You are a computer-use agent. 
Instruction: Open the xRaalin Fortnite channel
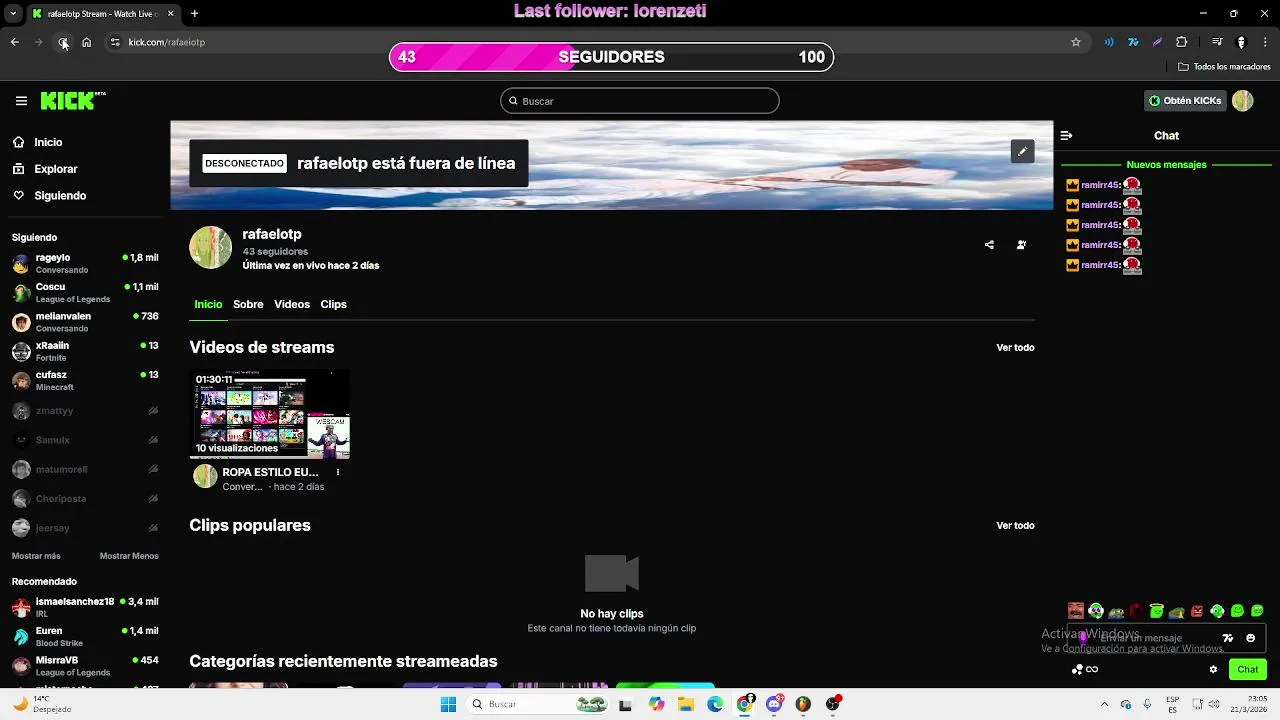pos(85,351)
